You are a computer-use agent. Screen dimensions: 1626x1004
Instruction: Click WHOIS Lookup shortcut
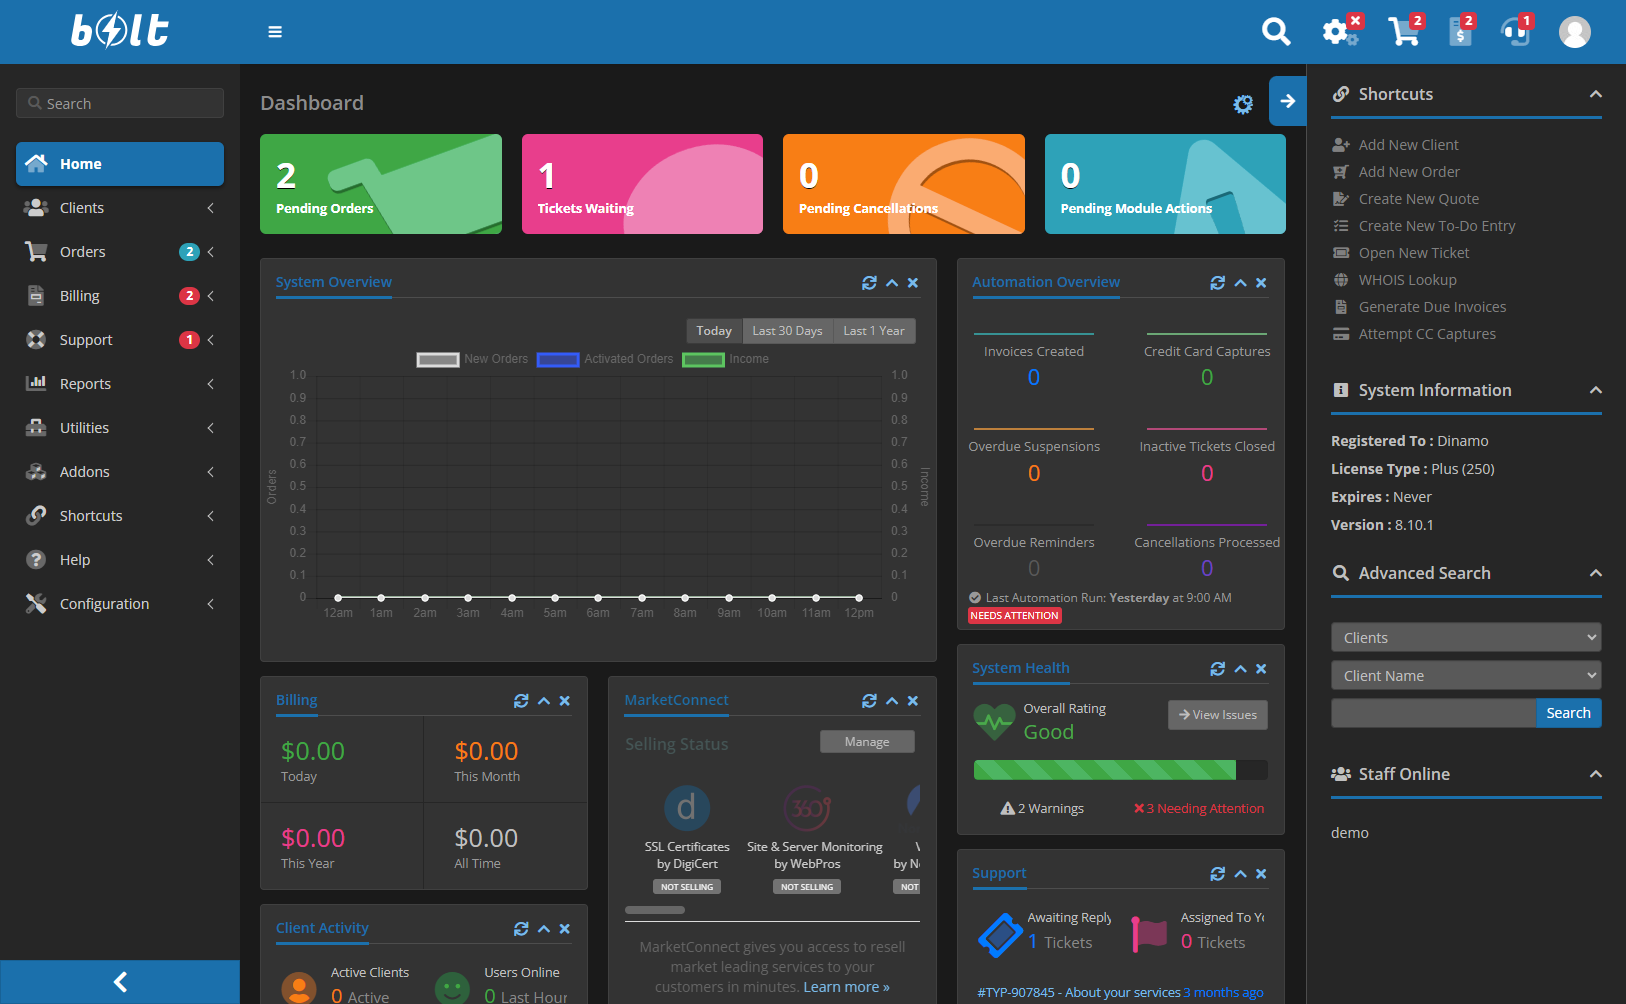(1407, 280)
